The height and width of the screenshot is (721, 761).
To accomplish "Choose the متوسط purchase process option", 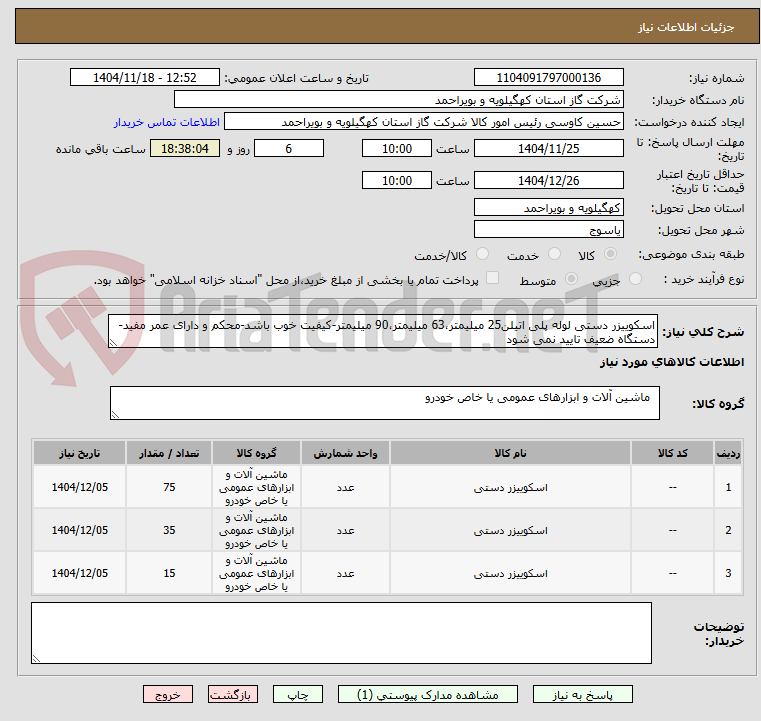I will (x=571, y=279).
